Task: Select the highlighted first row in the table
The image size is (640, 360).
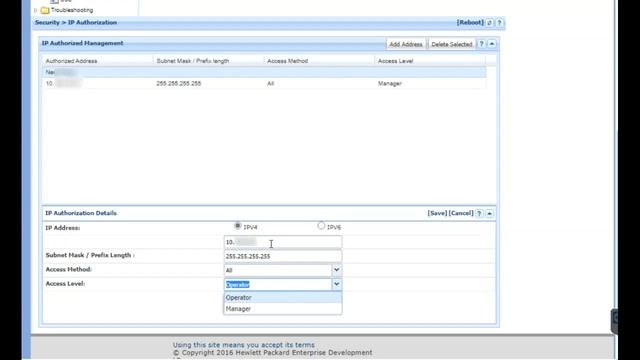Action: coord(264,72)
